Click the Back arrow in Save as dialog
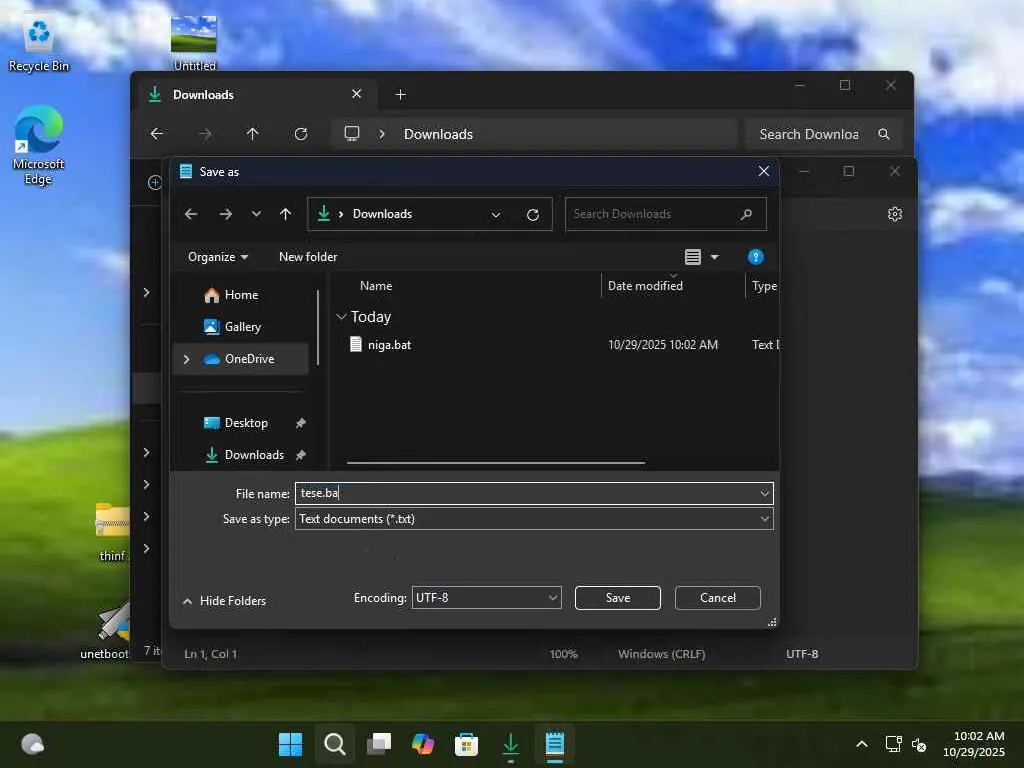This screenshot has height=768, width=1024. click(191, 214)
